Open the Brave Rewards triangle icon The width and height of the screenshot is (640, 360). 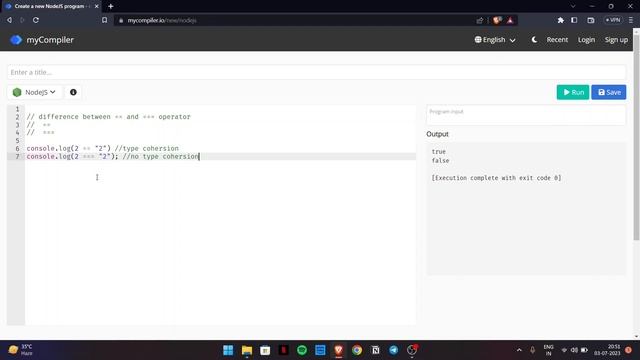click(510, 20)
